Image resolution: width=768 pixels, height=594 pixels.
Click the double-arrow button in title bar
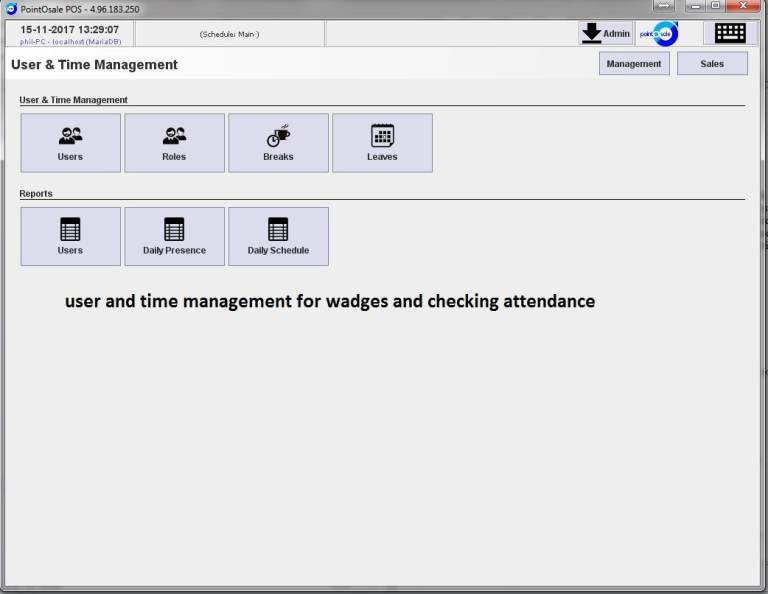(x=664, y=6)
